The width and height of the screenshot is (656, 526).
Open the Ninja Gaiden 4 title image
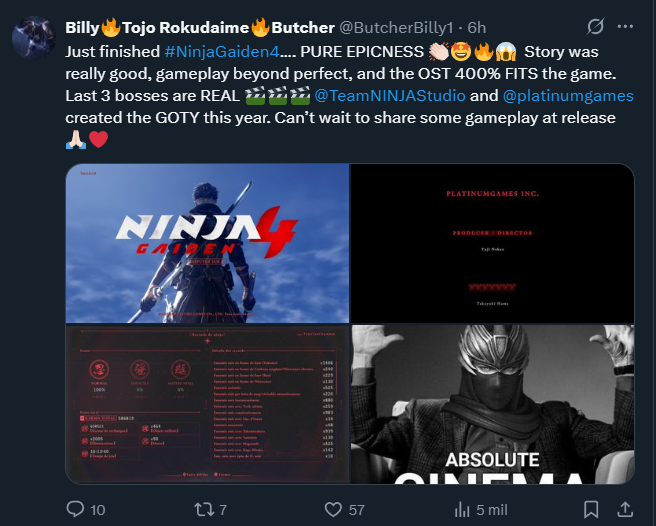pyautogui.click(x=208, y=243)
